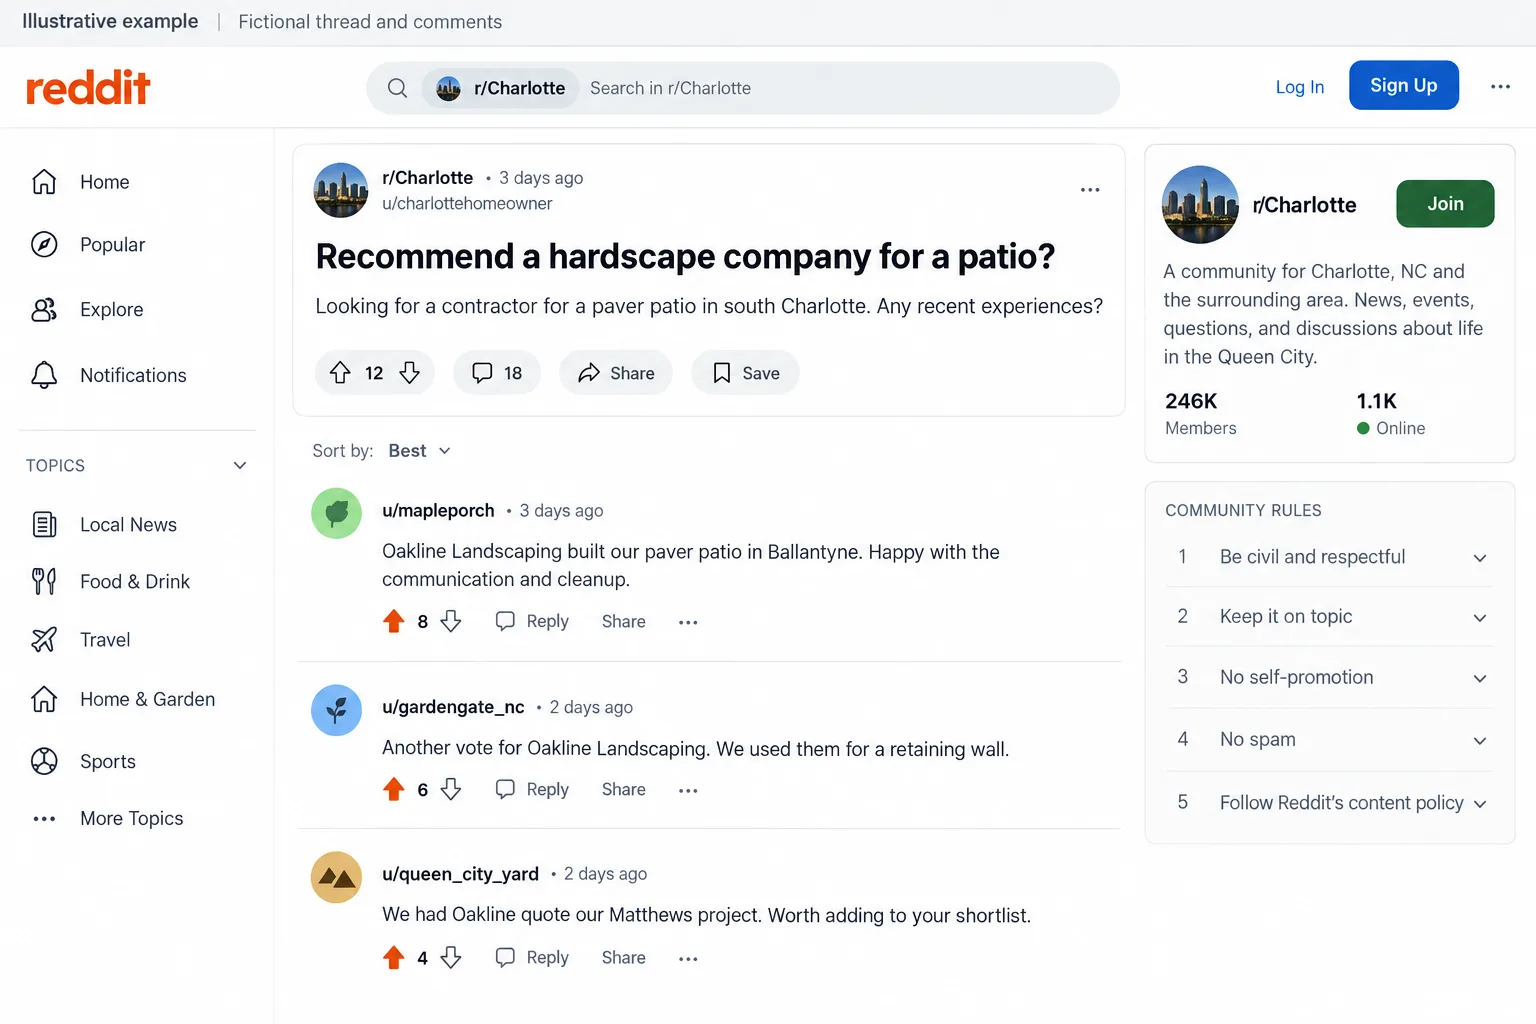Expand rule 5 Follow Reddit's content policy
Screen dimensions: 1536x1024
pos(1480,804)
